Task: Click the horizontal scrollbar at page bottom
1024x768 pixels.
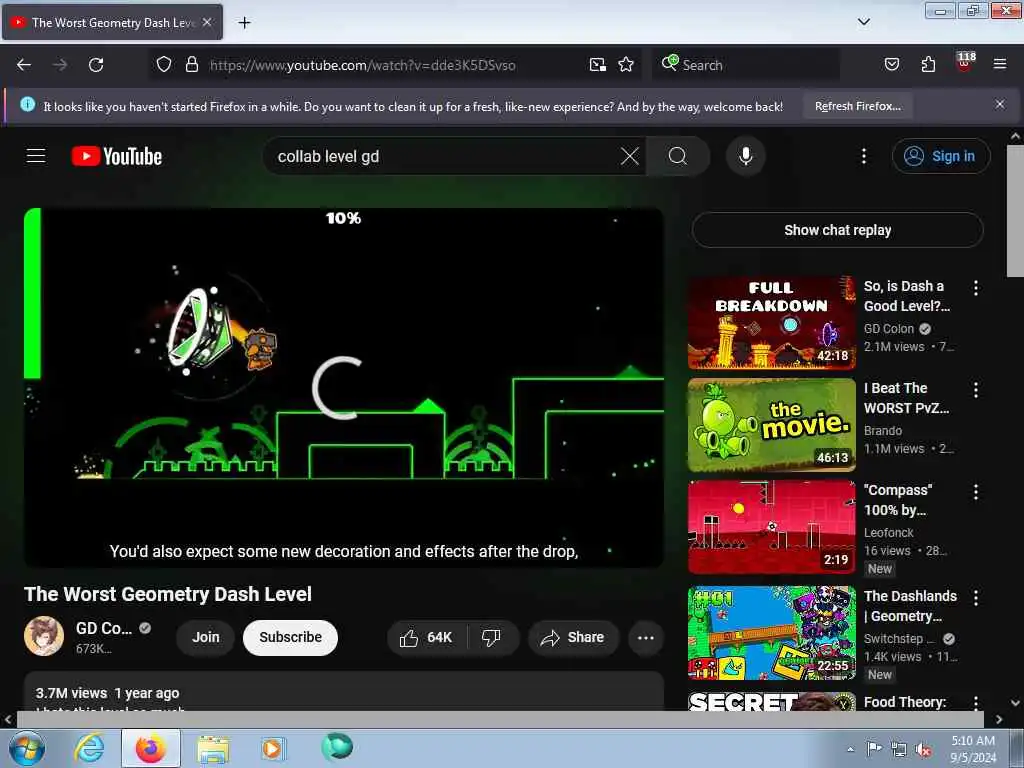Action: pos(500,719)
